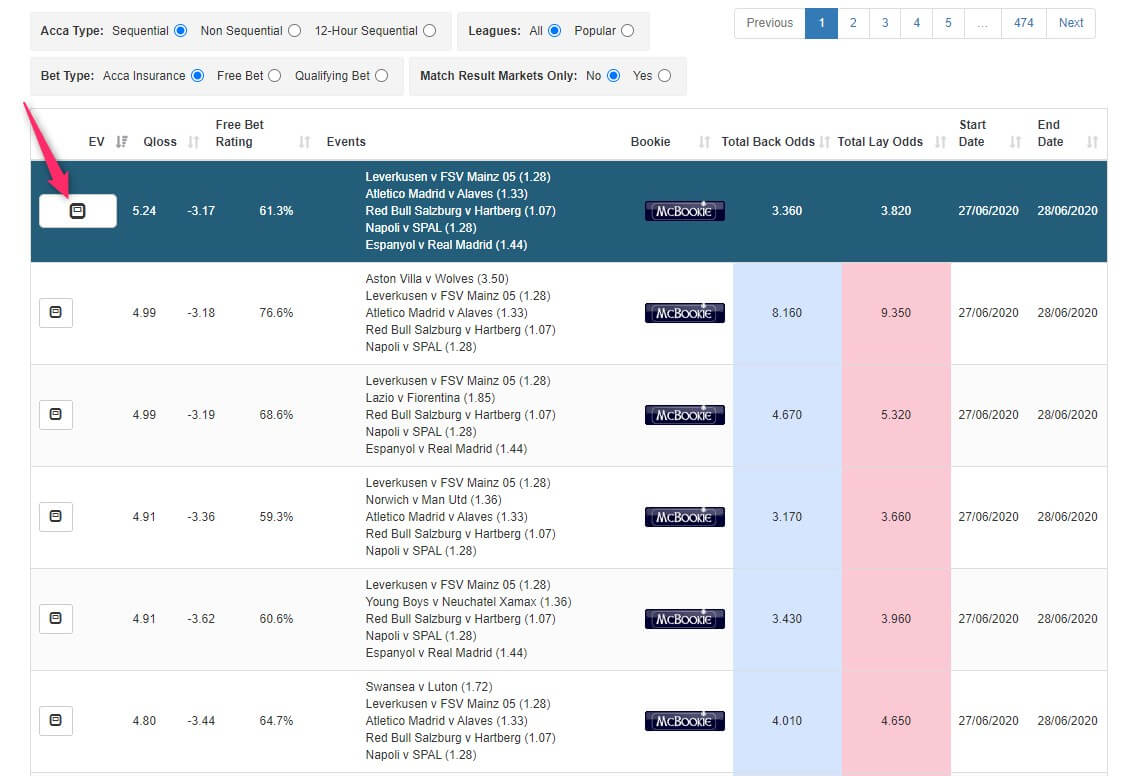Click Total Back Odds 3.360 in first row

[787, 211]
